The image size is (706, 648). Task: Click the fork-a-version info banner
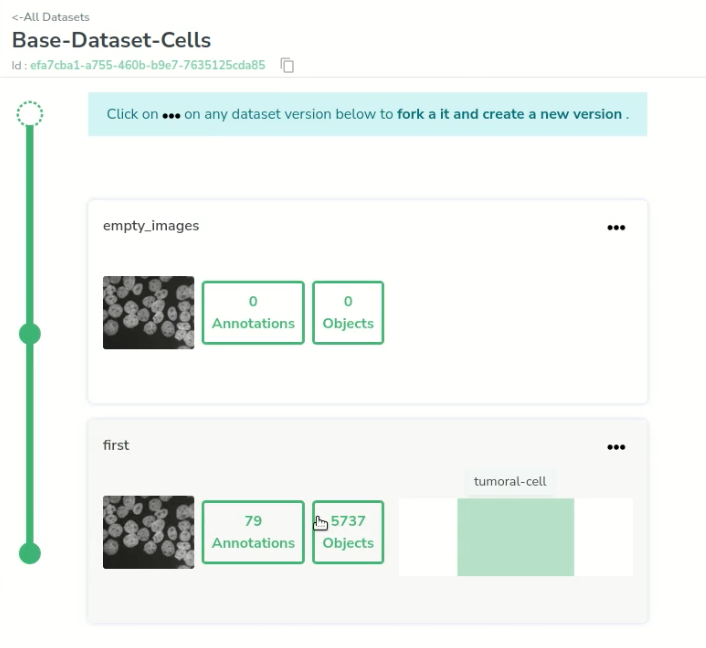(367, 114)
